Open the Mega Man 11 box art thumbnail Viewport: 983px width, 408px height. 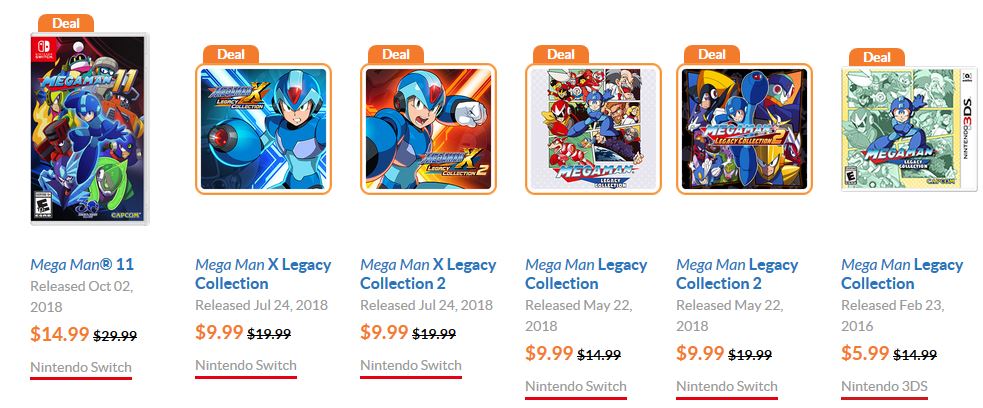[x=90, y=128]
